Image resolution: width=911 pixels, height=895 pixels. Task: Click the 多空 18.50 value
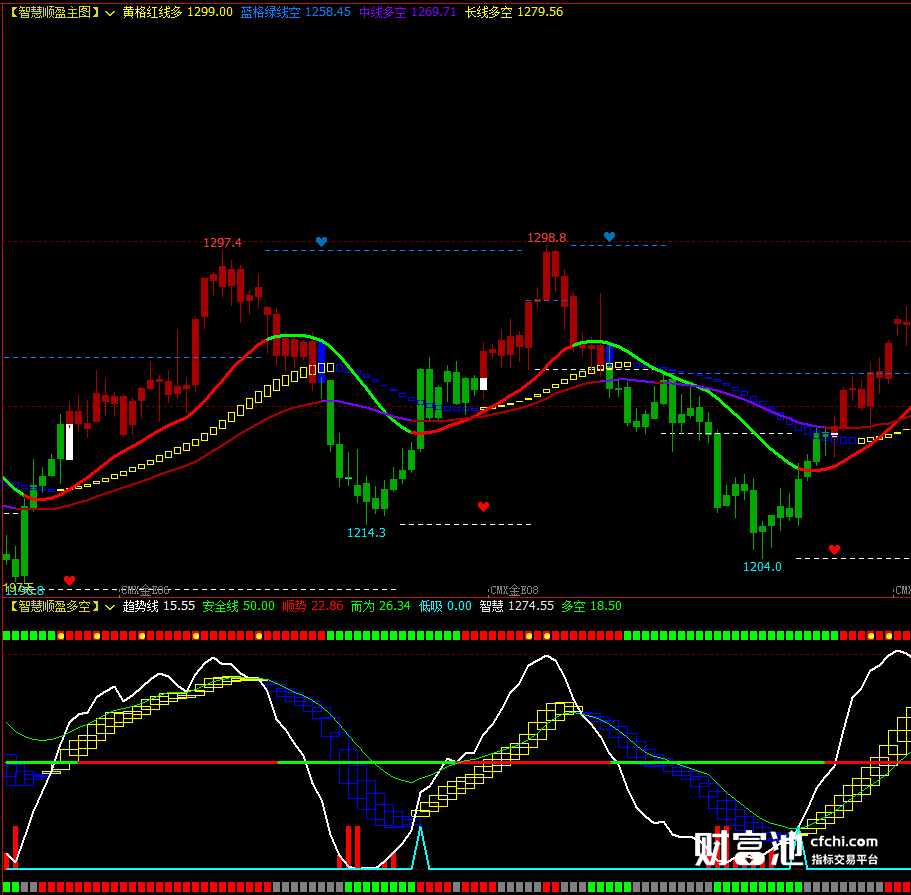click(591, 606)
